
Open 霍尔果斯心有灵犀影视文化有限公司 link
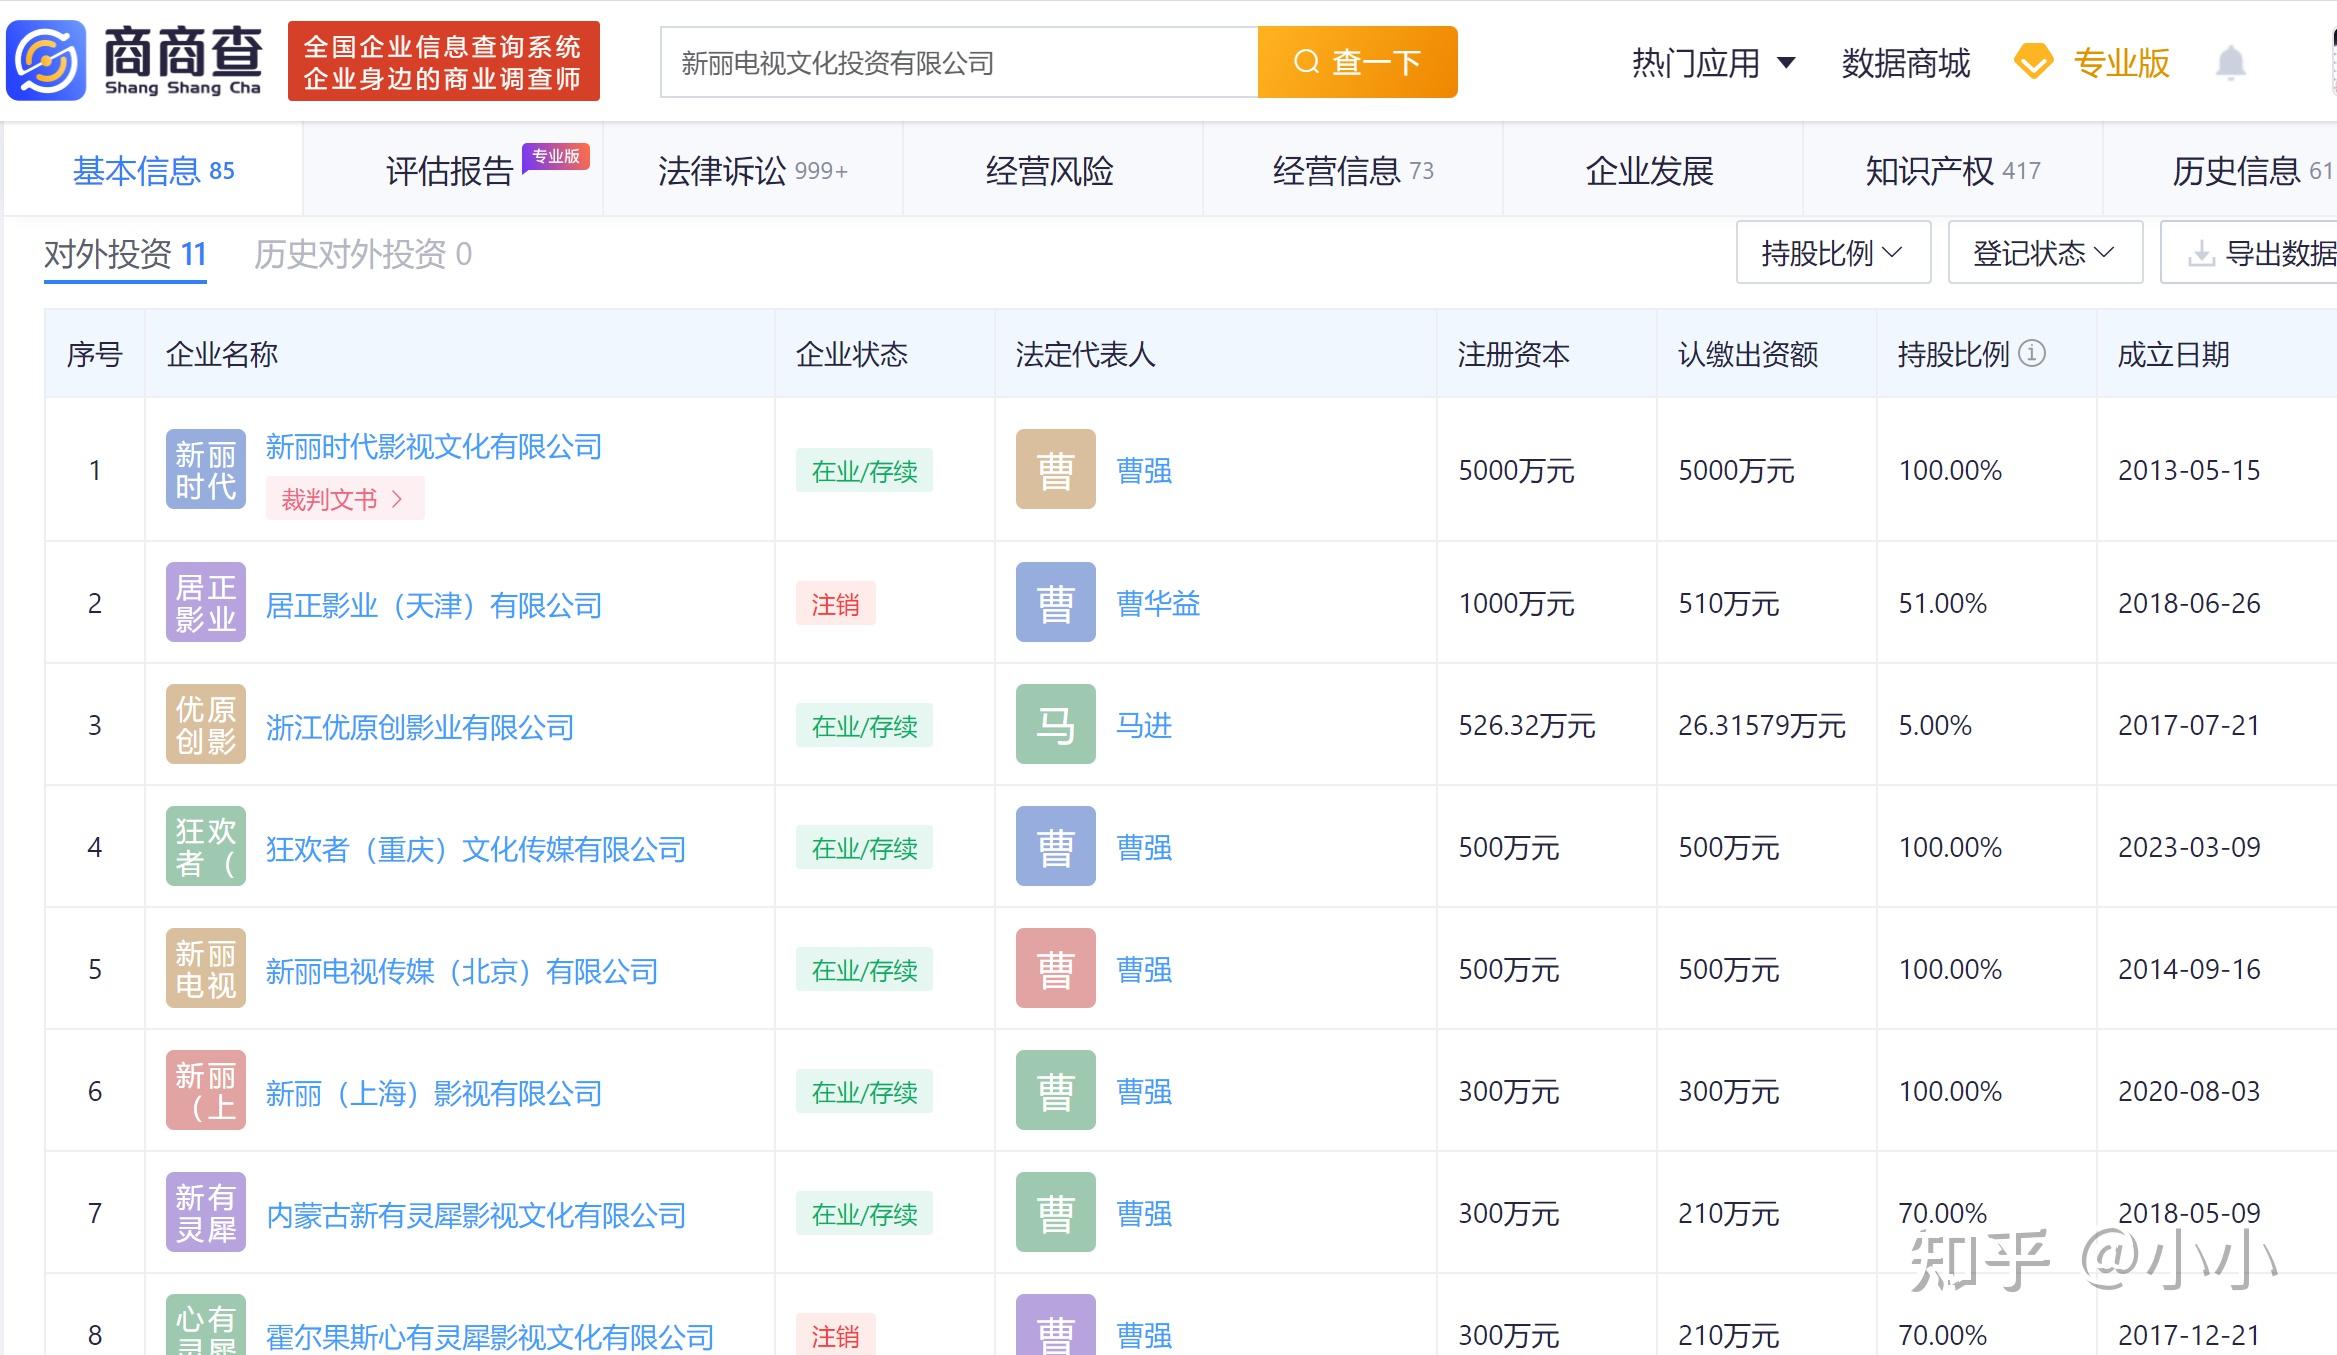pyautogui.click(x=490, y=1337)
